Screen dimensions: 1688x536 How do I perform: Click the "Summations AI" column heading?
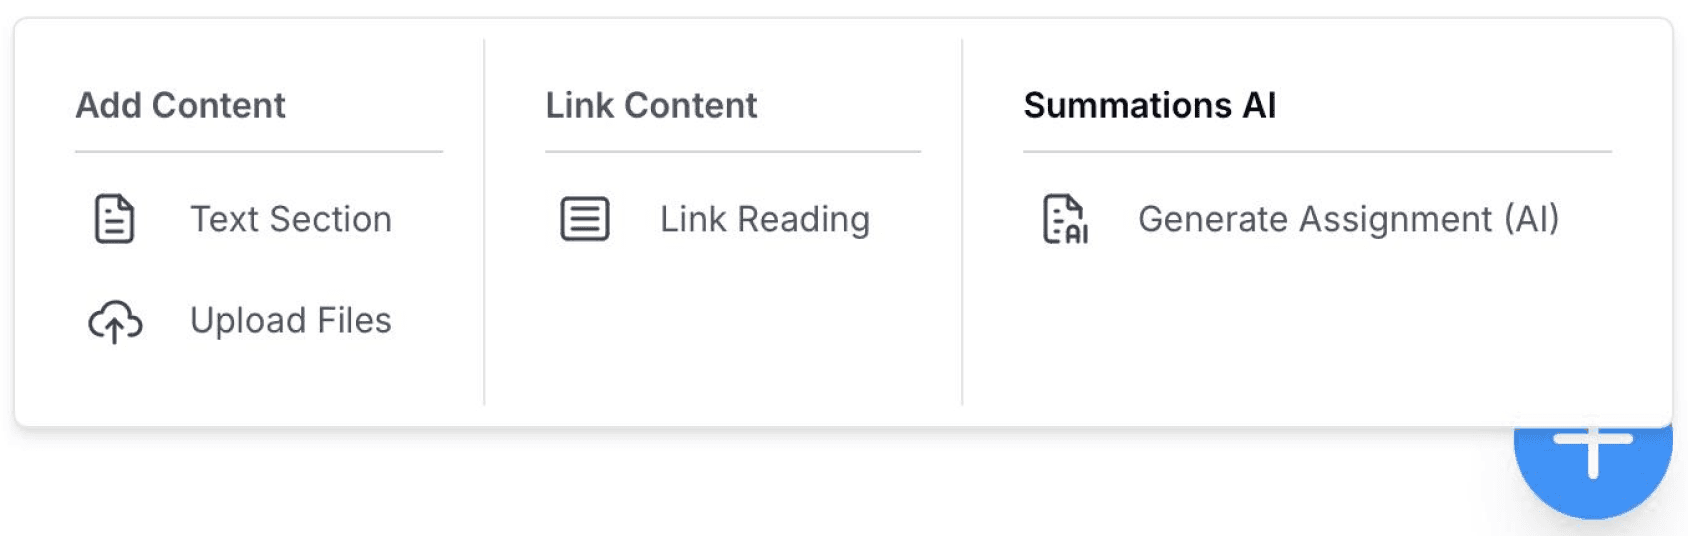pos(1150,105)
